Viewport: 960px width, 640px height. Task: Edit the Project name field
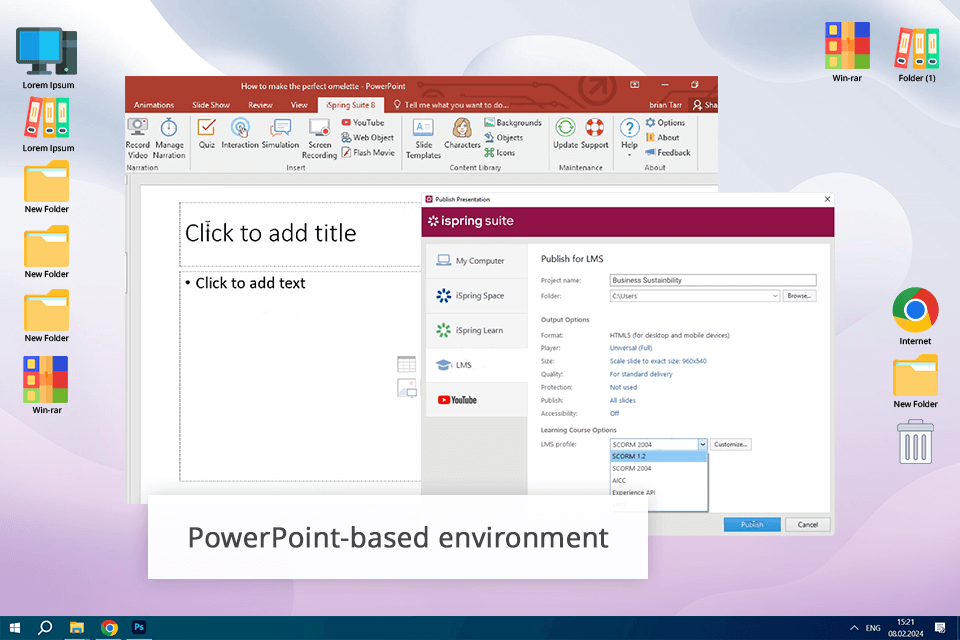point(713,280)
